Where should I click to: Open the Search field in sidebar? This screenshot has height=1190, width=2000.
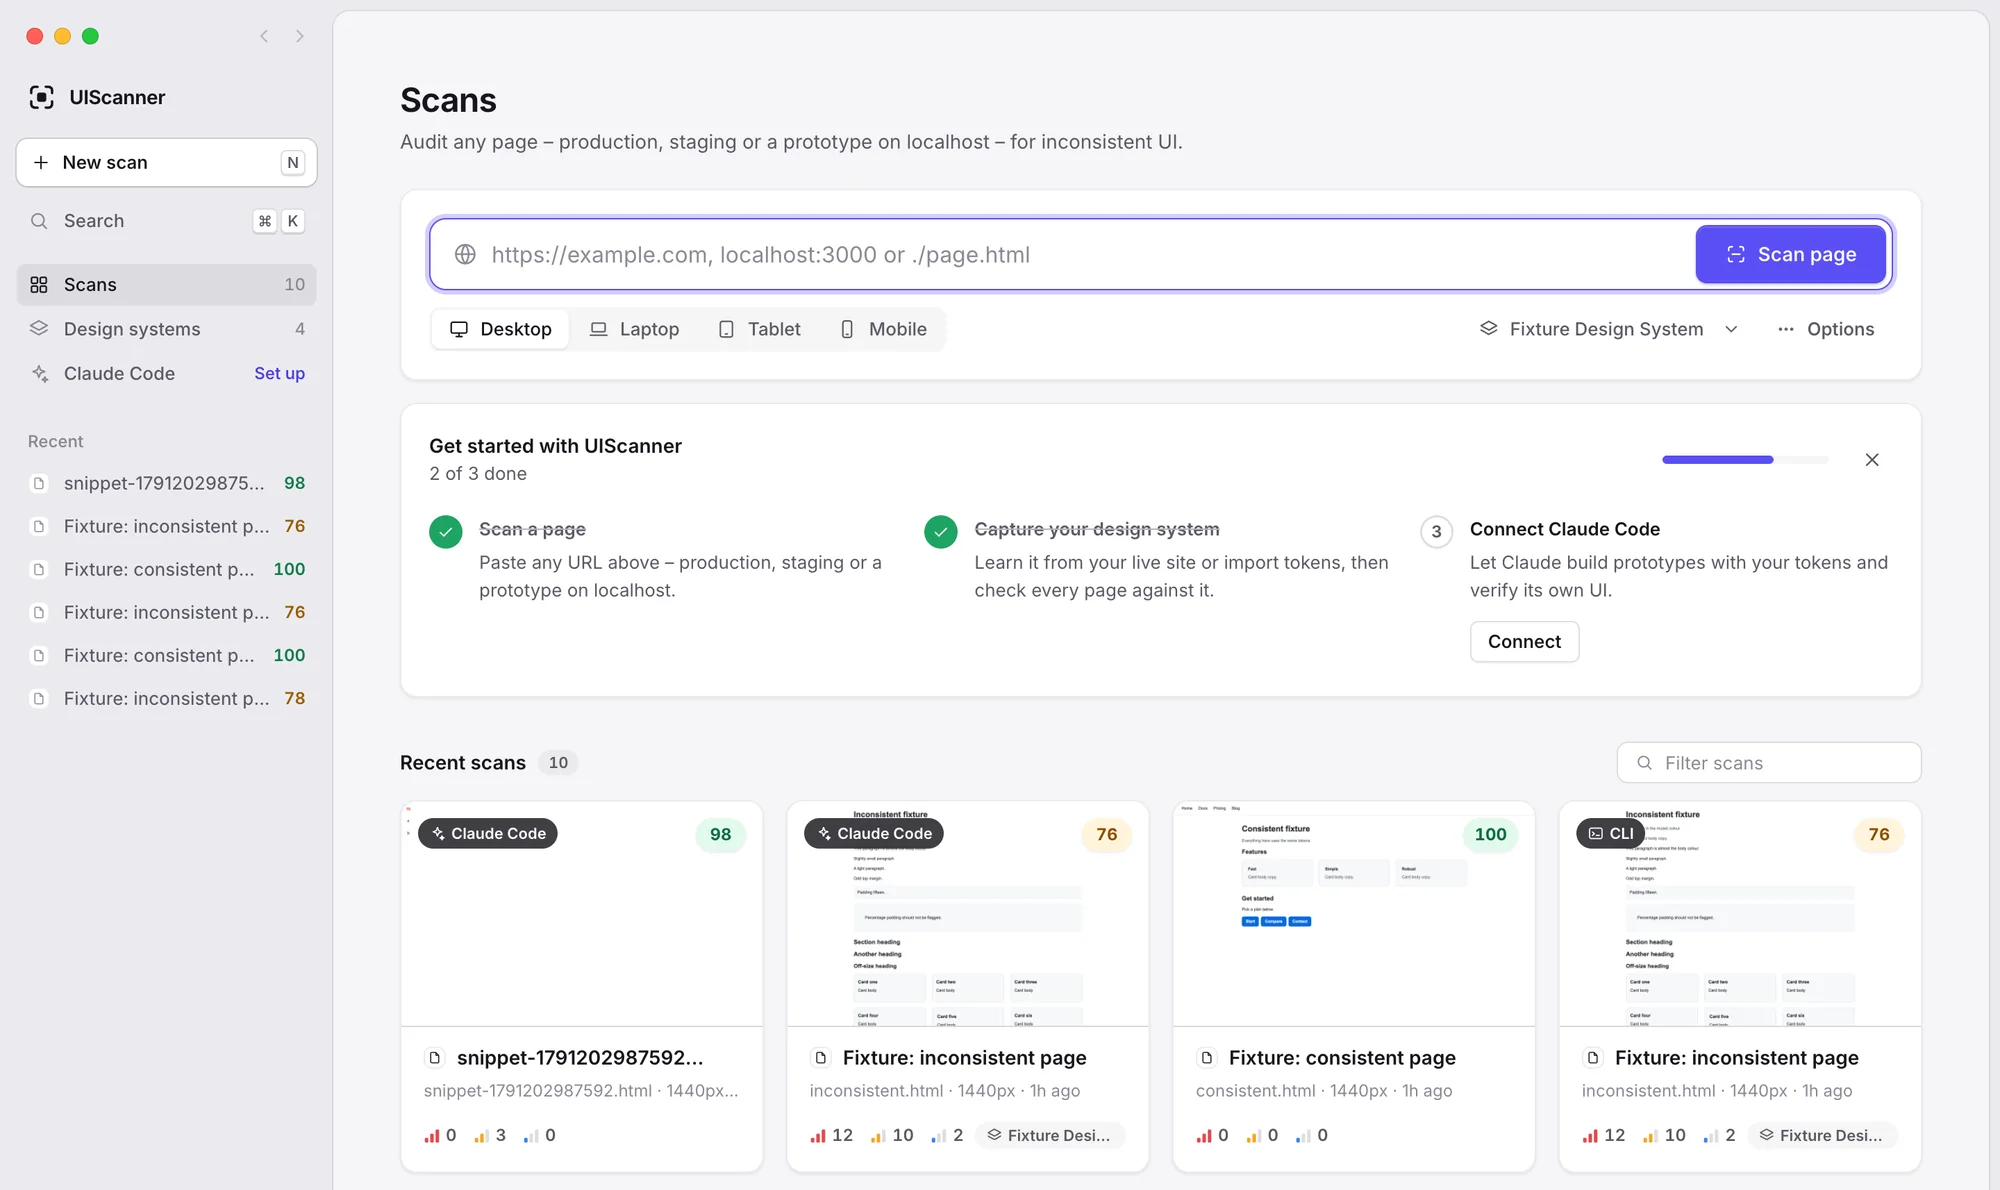(166, 221)
